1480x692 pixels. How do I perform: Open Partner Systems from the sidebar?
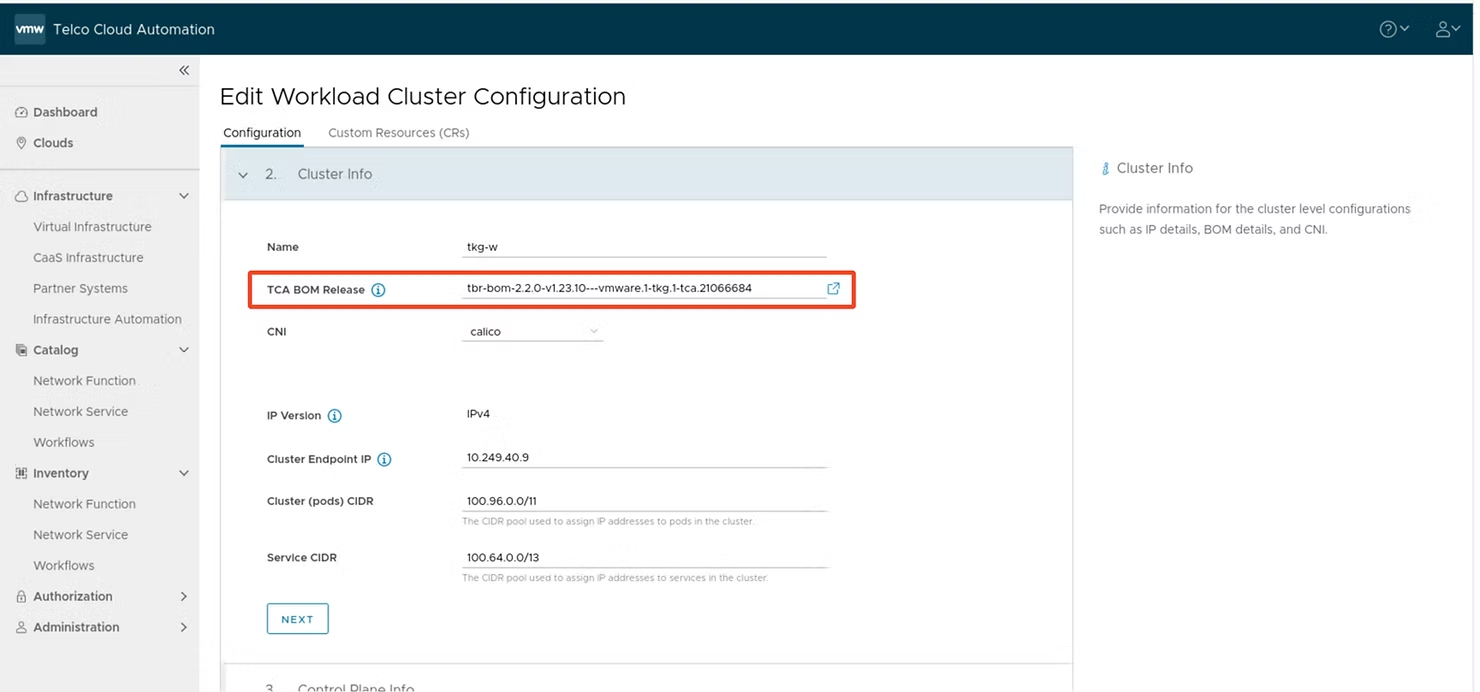pos(80,287)
